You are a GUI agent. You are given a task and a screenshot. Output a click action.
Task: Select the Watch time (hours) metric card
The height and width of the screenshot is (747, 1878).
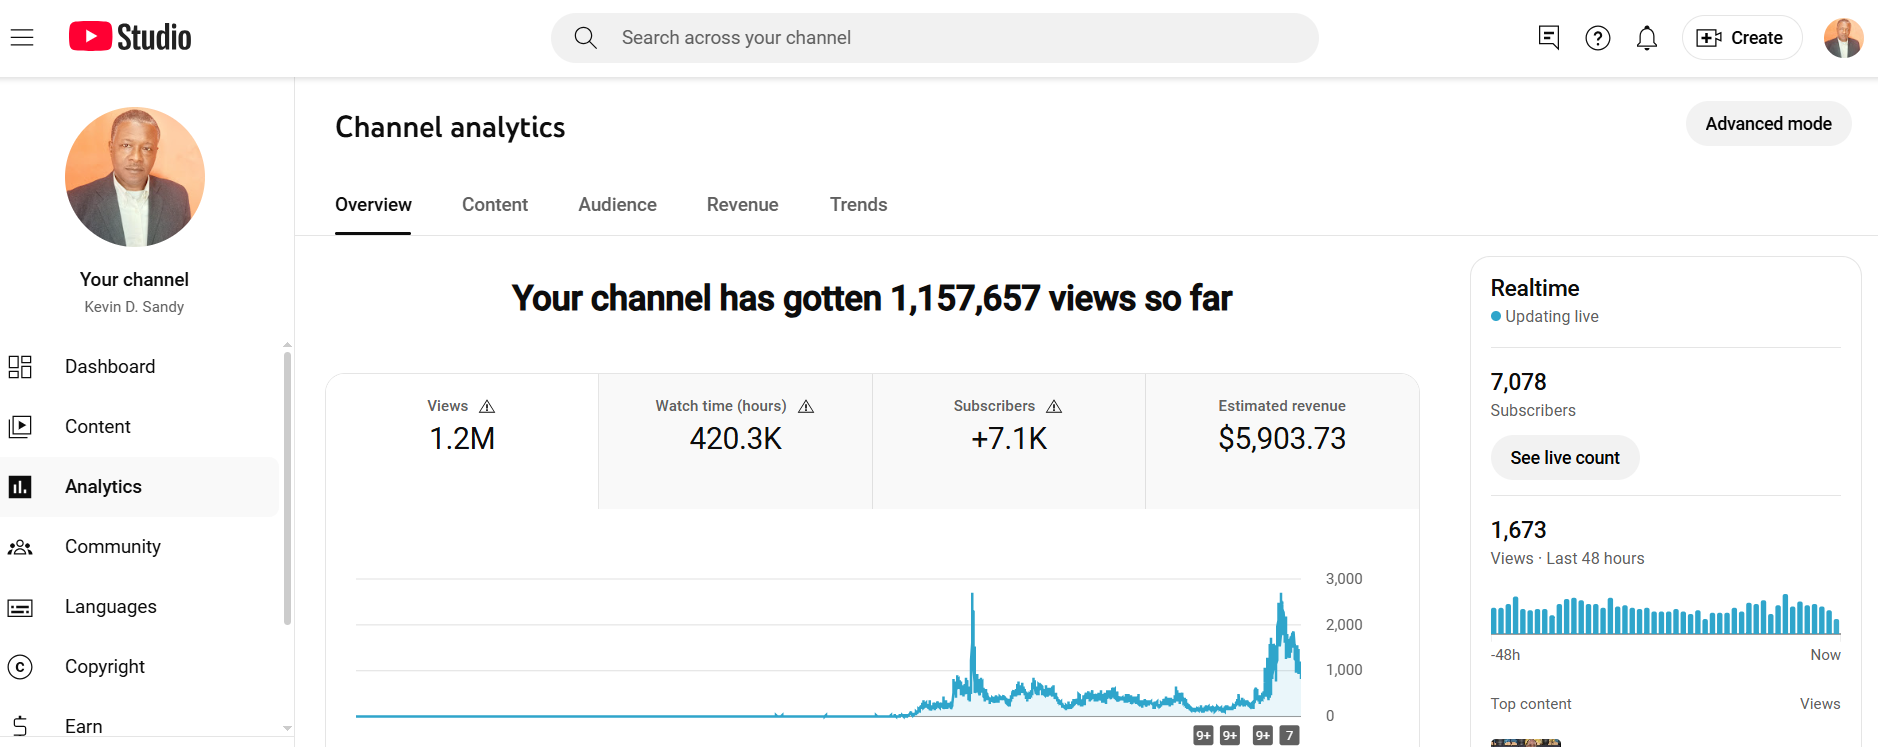tap(735, 441)
